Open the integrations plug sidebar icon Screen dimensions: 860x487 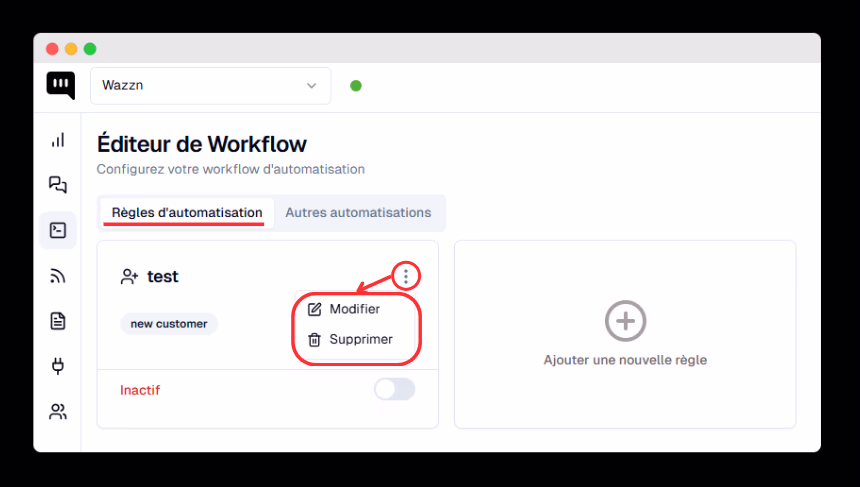click(x=58, y=366)
